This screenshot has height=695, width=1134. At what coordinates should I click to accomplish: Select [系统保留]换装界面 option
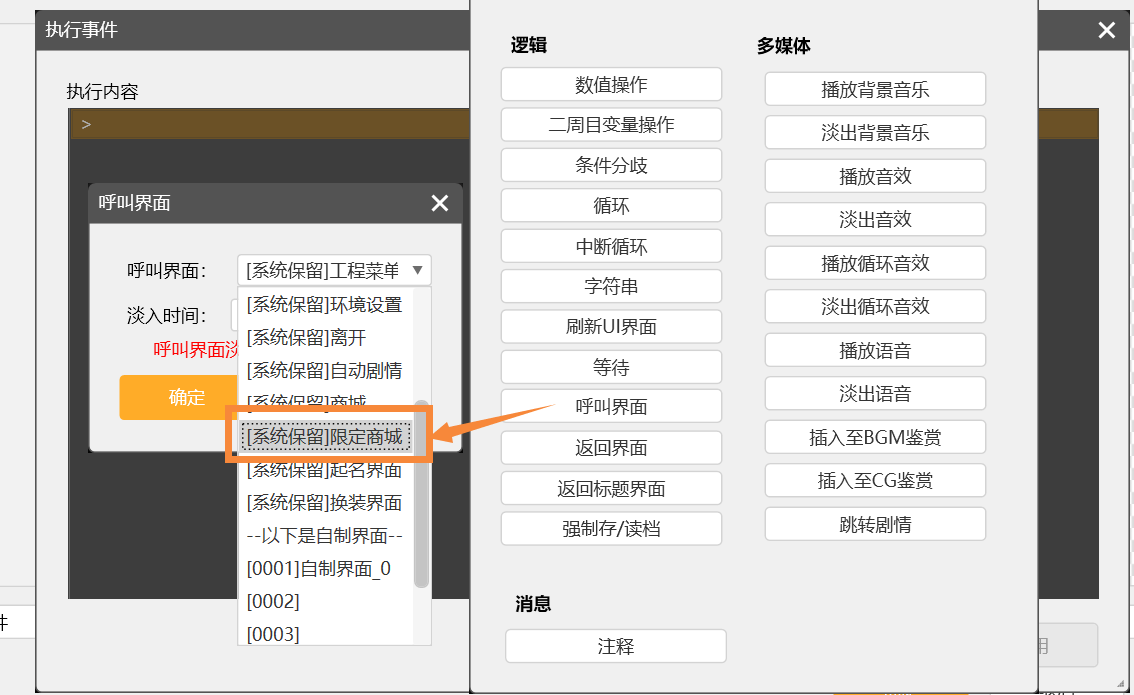tap(324, 502)
